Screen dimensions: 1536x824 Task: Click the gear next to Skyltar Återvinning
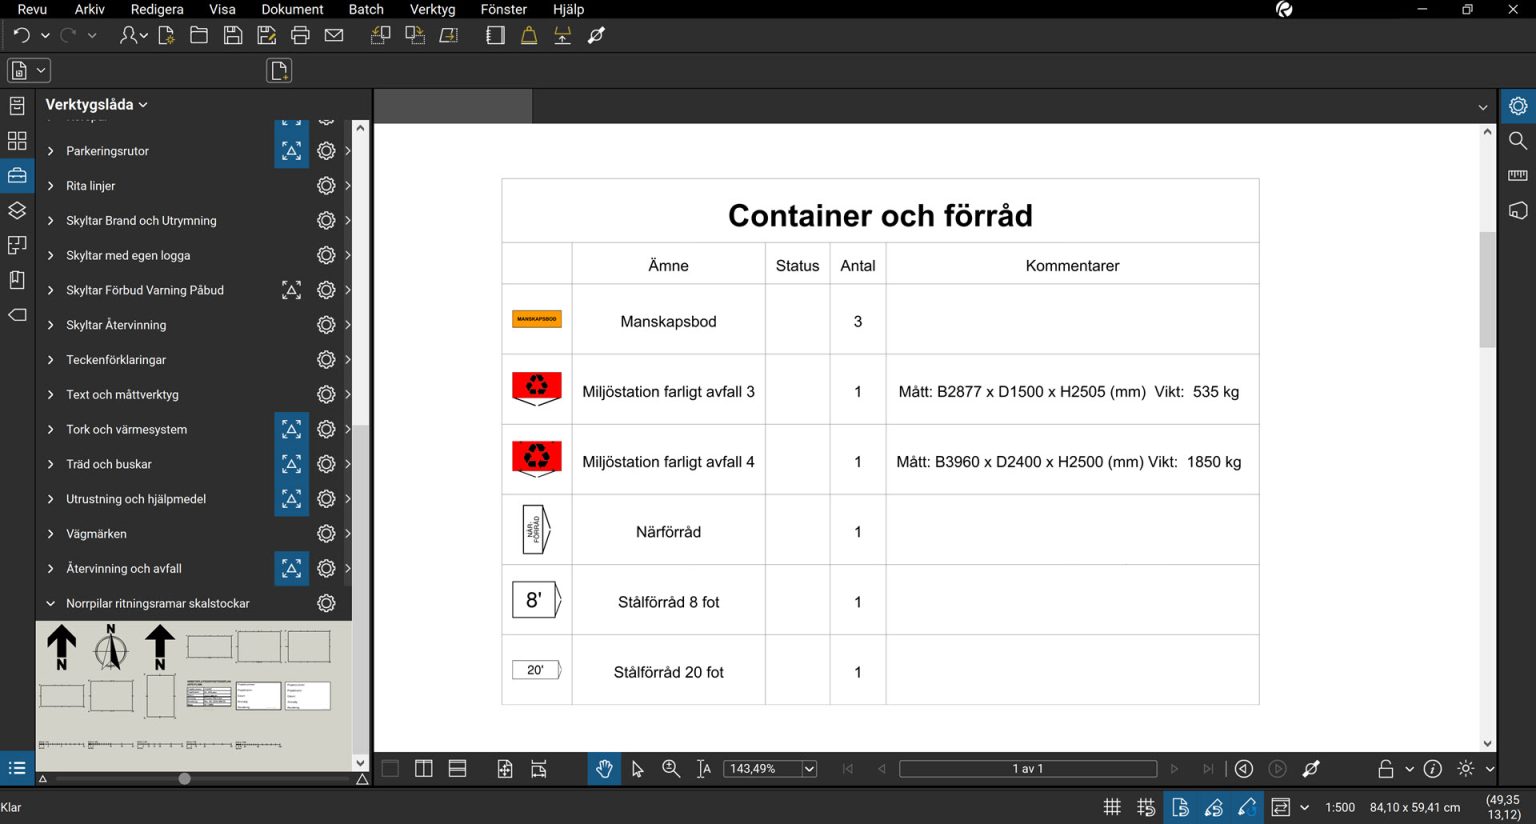(x=325, y=325)
